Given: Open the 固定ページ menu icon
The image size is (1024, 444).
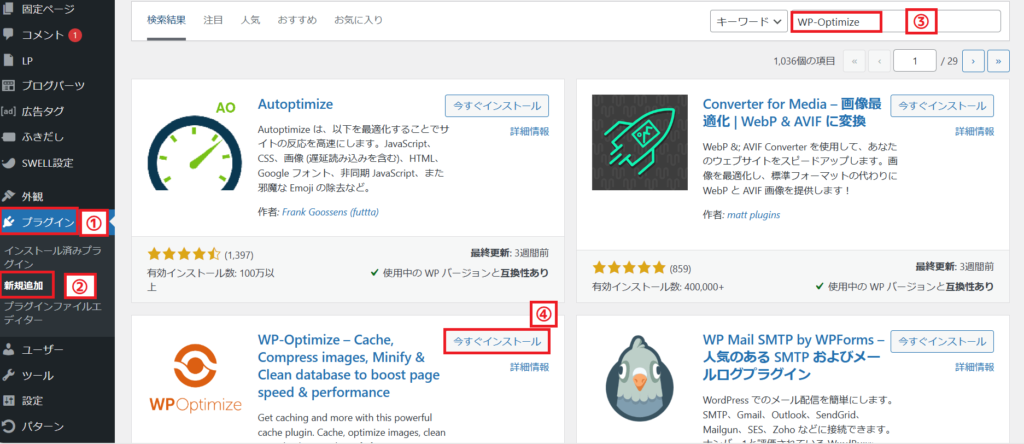Looking at the screenshot, I should pyautogui.click(x=8, y=9).
